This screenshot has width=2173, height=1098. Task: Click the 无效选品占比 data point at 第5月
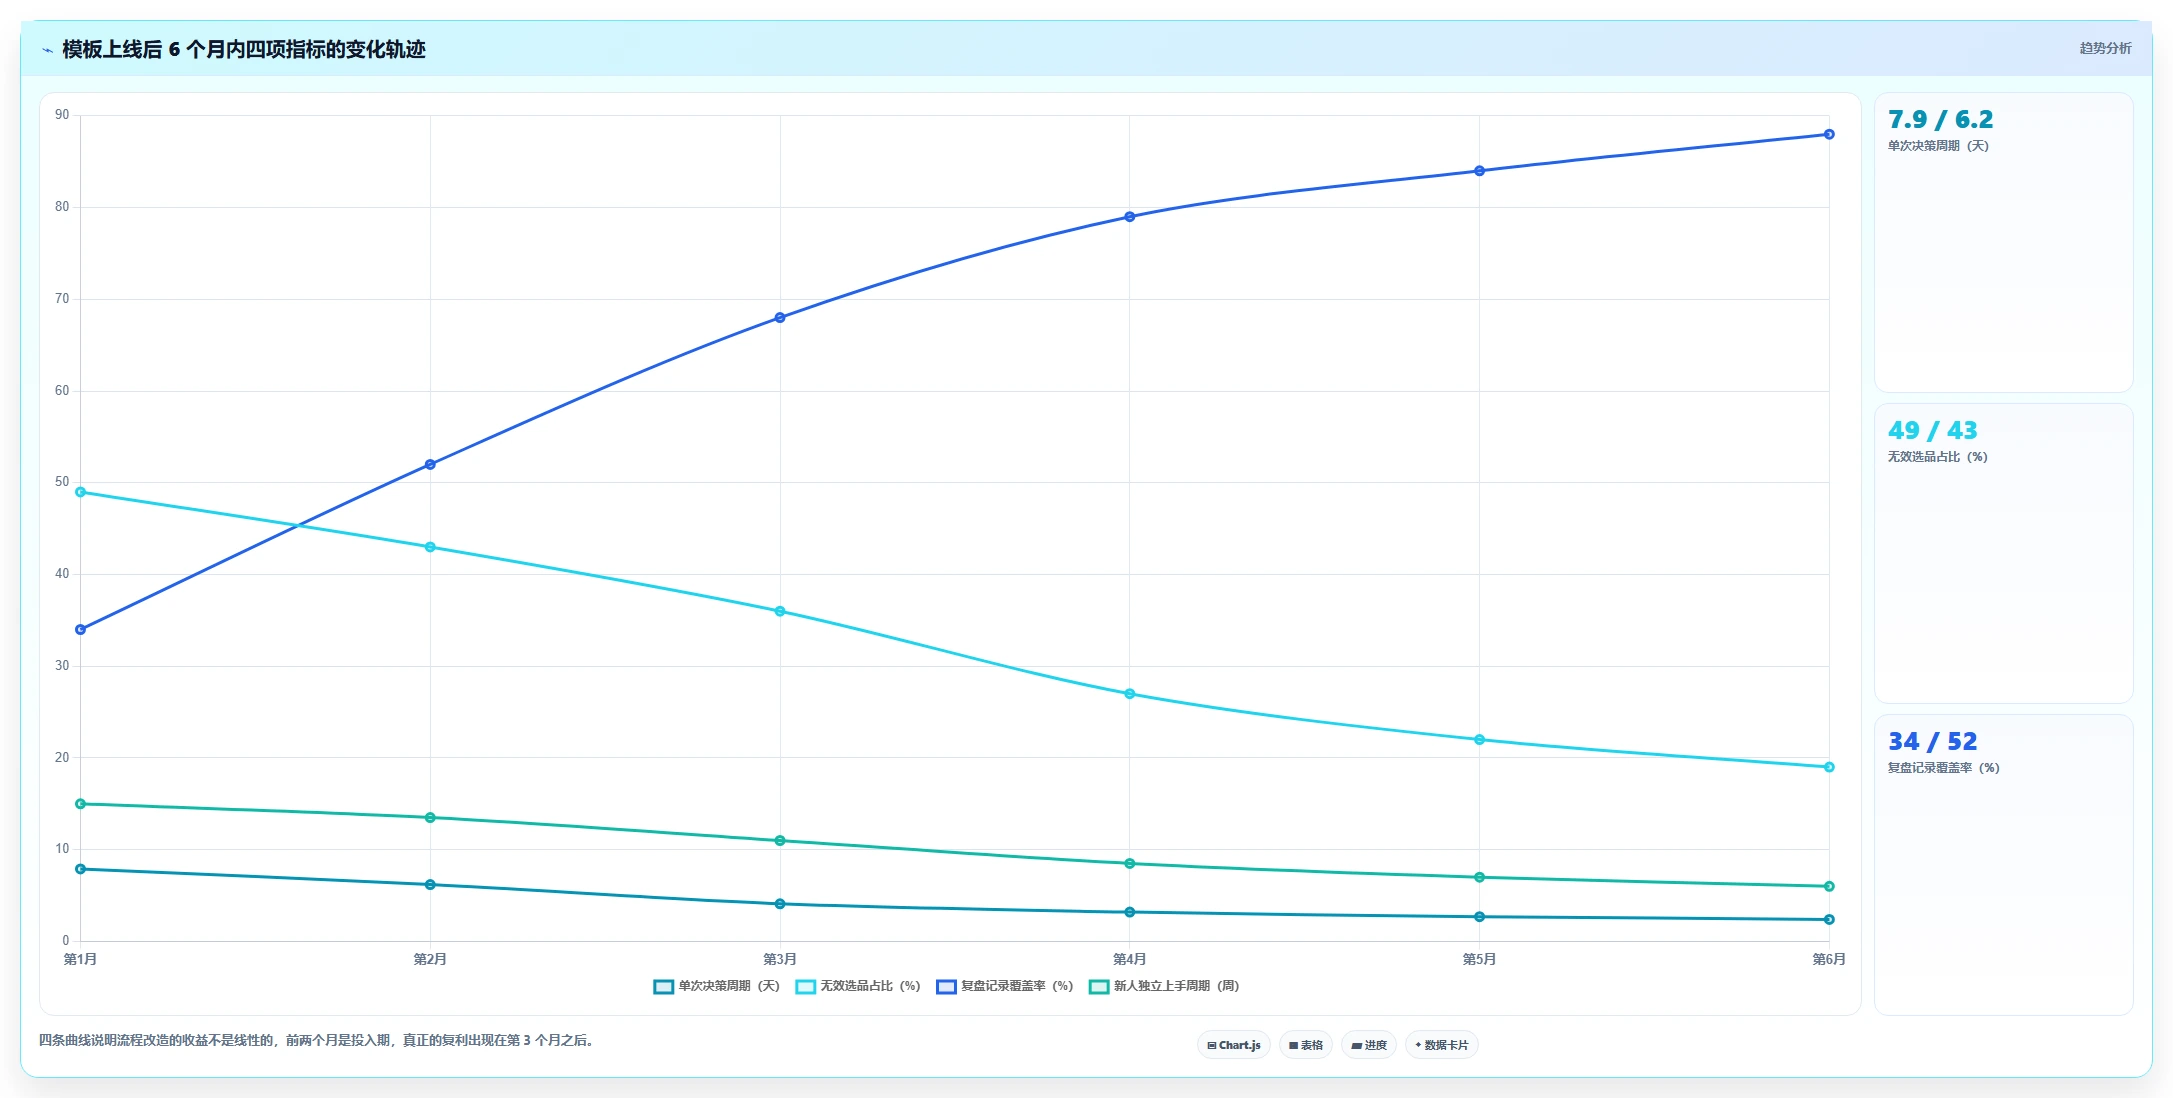pyautogui.click(x=1479, y=740)
